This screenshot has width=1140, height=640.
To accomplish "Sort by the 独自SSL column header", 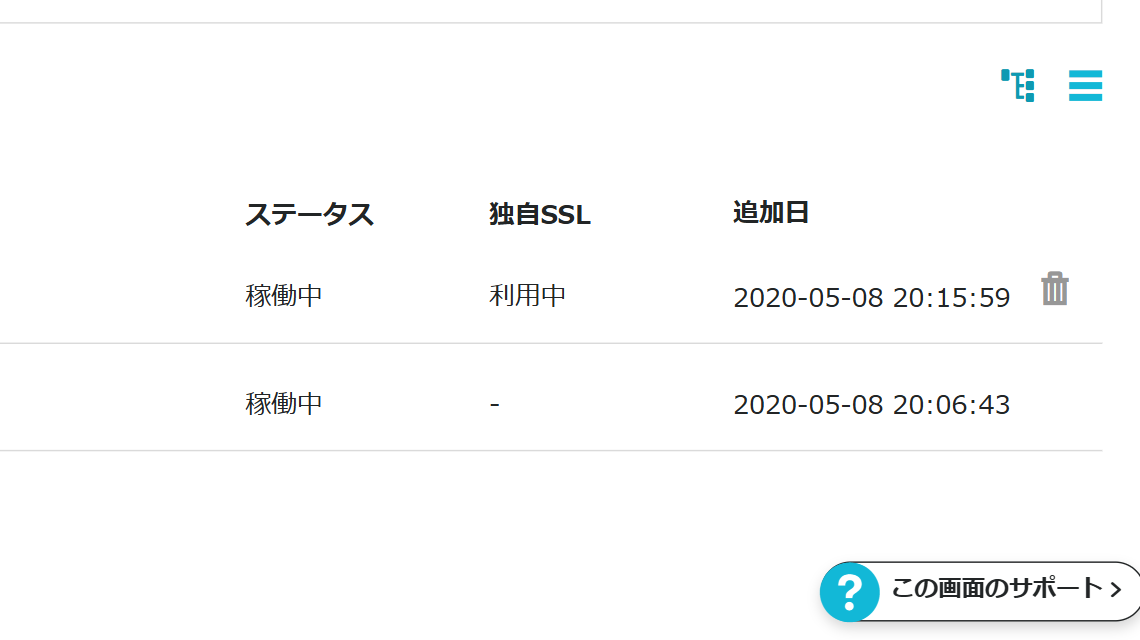I will pos(540,214).
